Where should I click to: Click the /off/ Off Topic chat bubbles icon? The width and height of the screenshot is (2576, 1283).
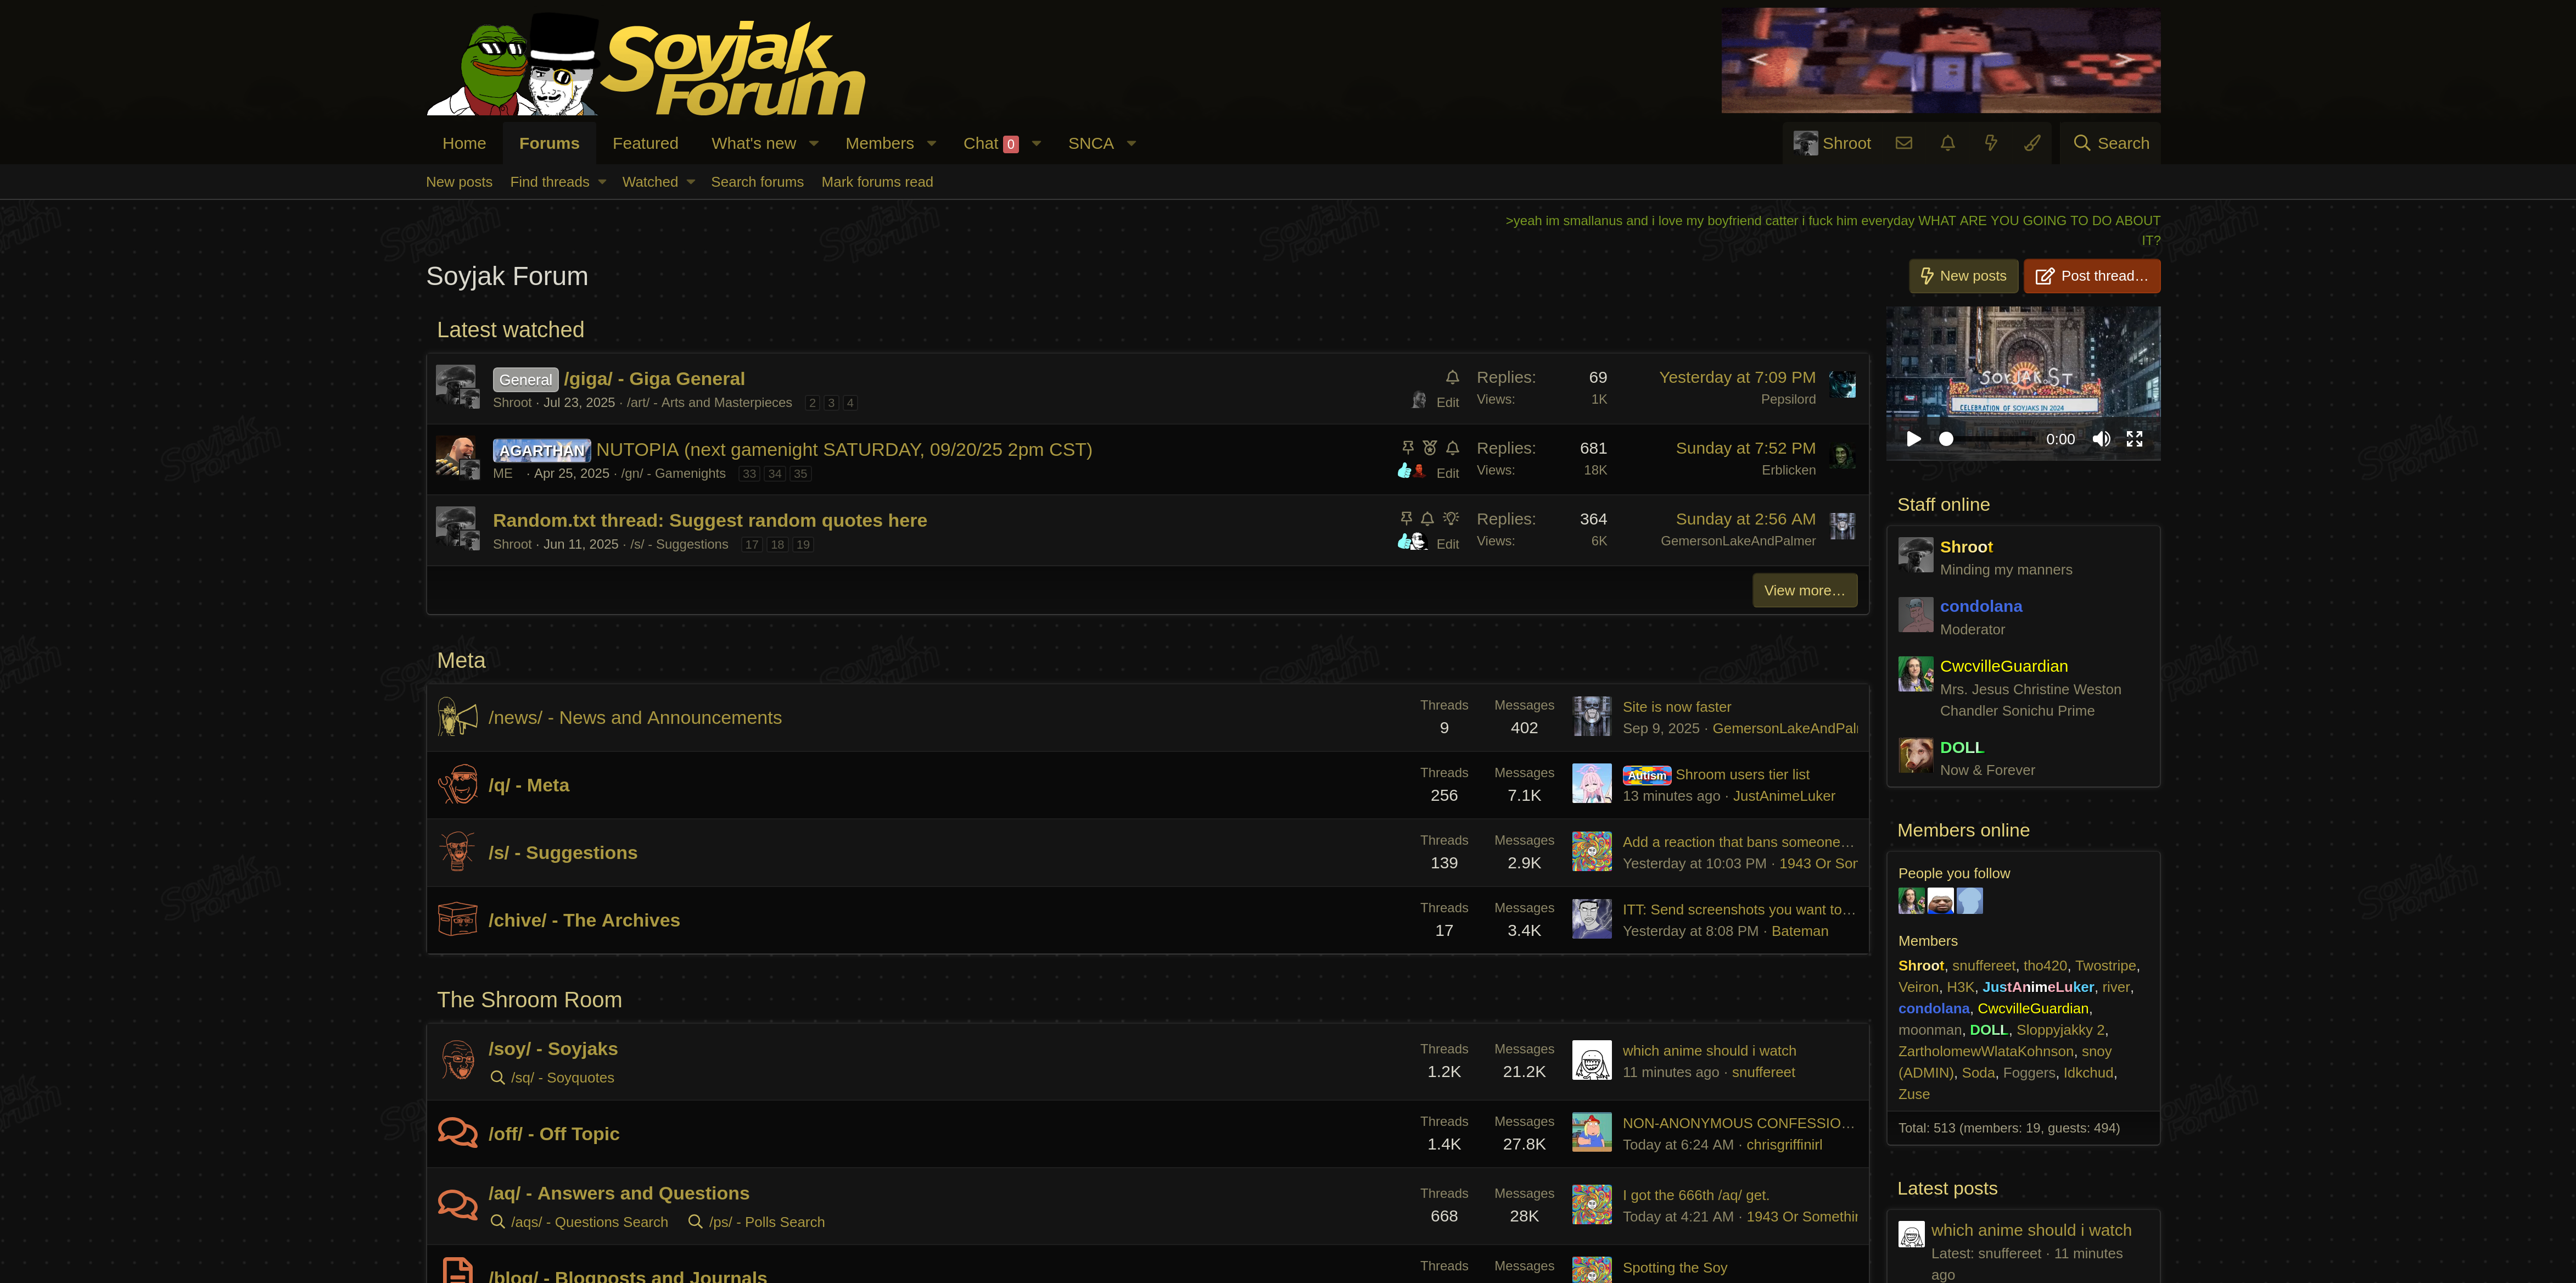tap(458, 1133)
